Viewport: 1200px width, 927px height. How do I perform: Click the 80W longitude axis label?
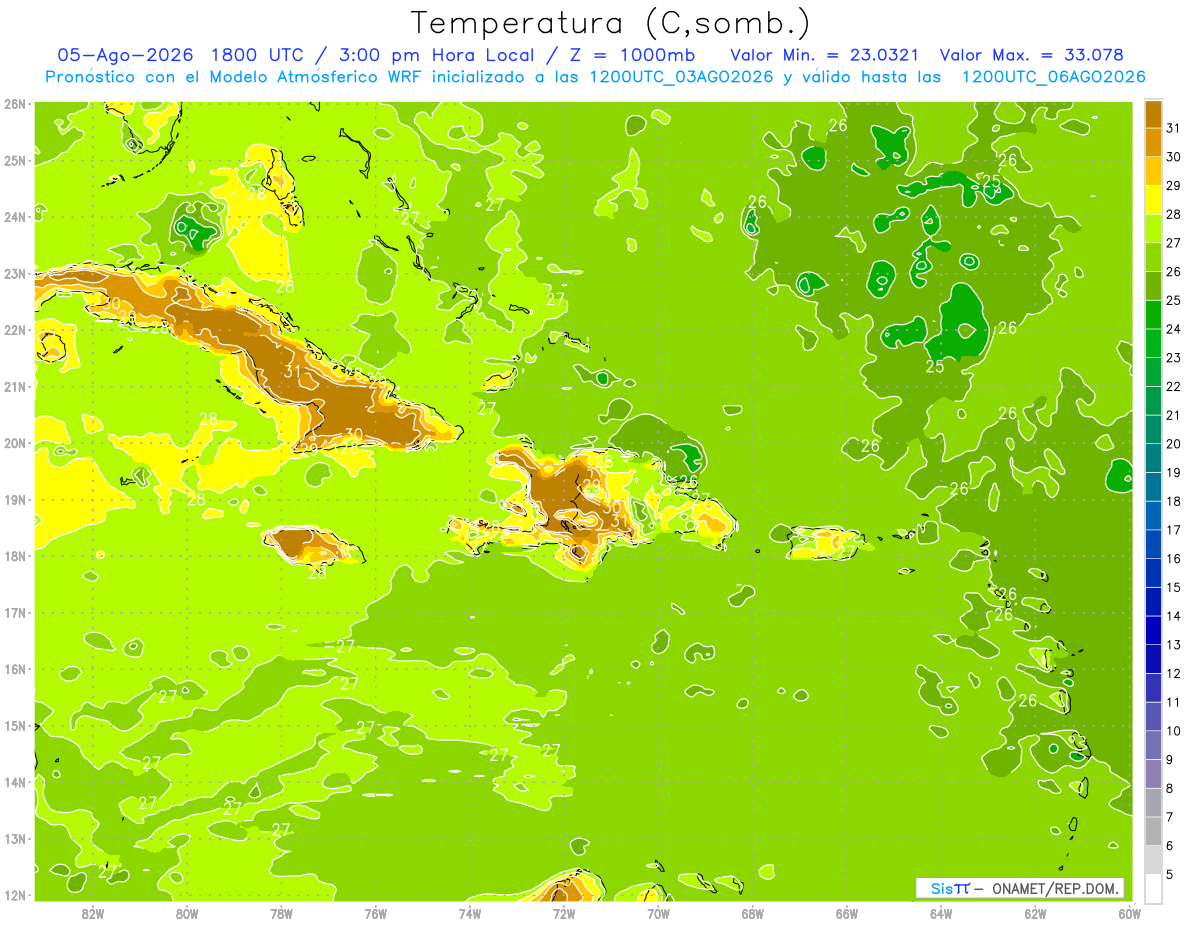[187, 913]
